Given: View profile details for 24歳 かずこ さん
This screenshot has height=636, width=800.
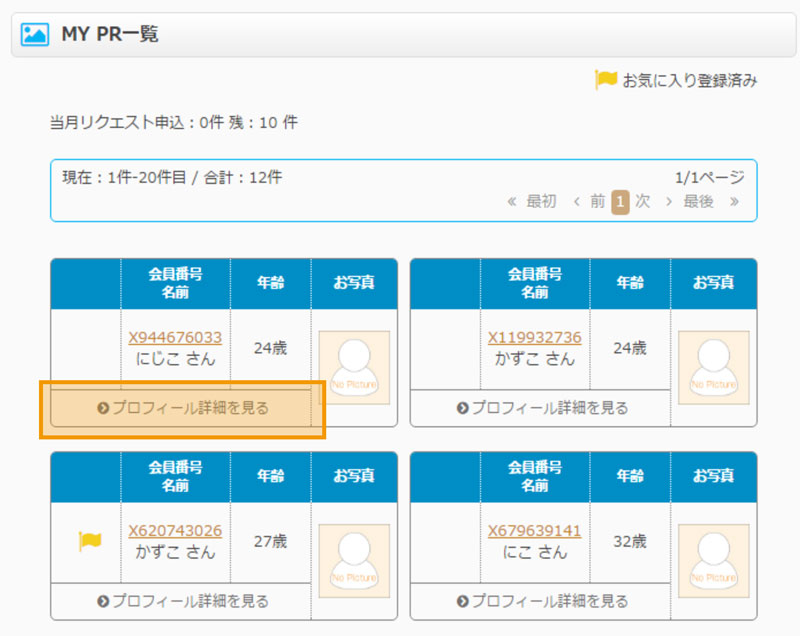Looking at the screenshot, I should pyautogui.click(x=541, y=408).
